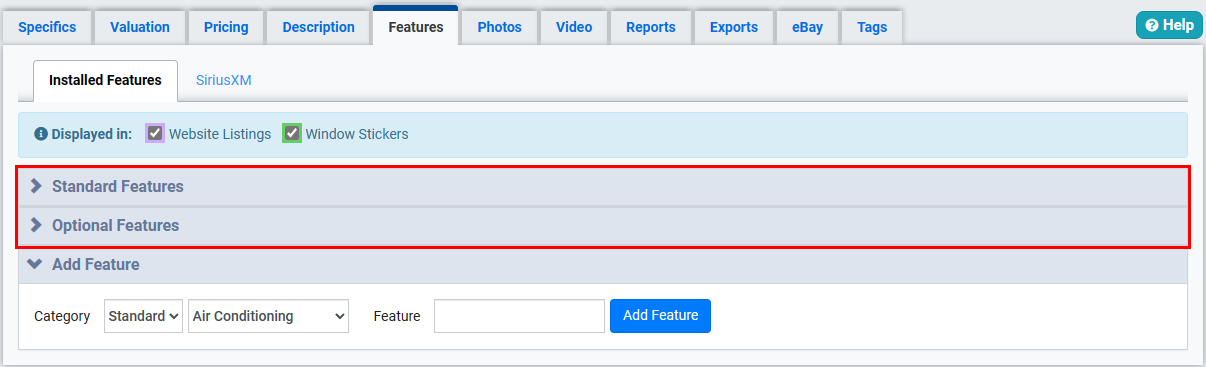Expand Optional Features chevron arrow

coord(36,225)
